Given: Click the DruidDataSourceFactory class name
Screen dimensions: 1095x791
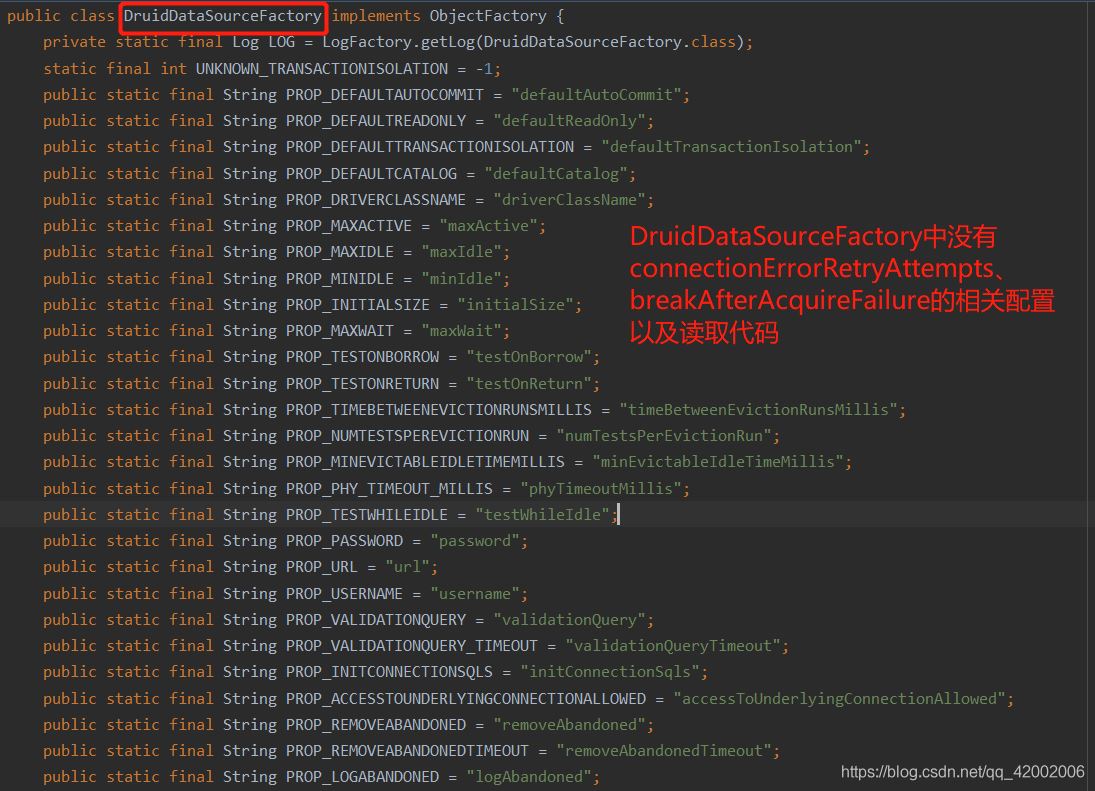Looking at the screenshot, I should tap(223, 16).
